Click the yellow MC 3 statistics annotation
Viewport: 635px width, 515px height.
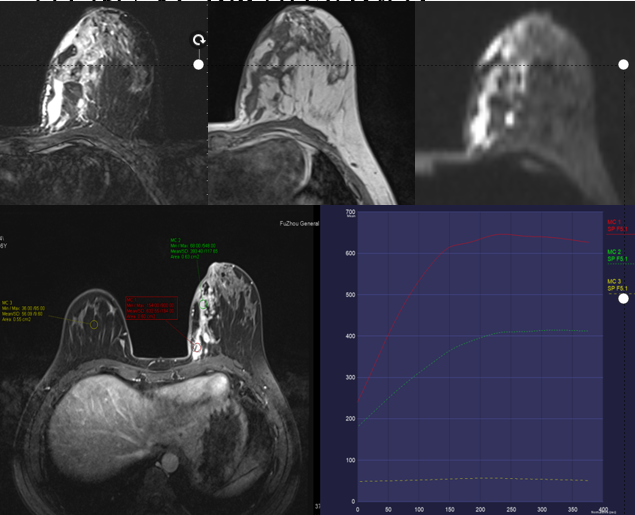tap(23, 311)
